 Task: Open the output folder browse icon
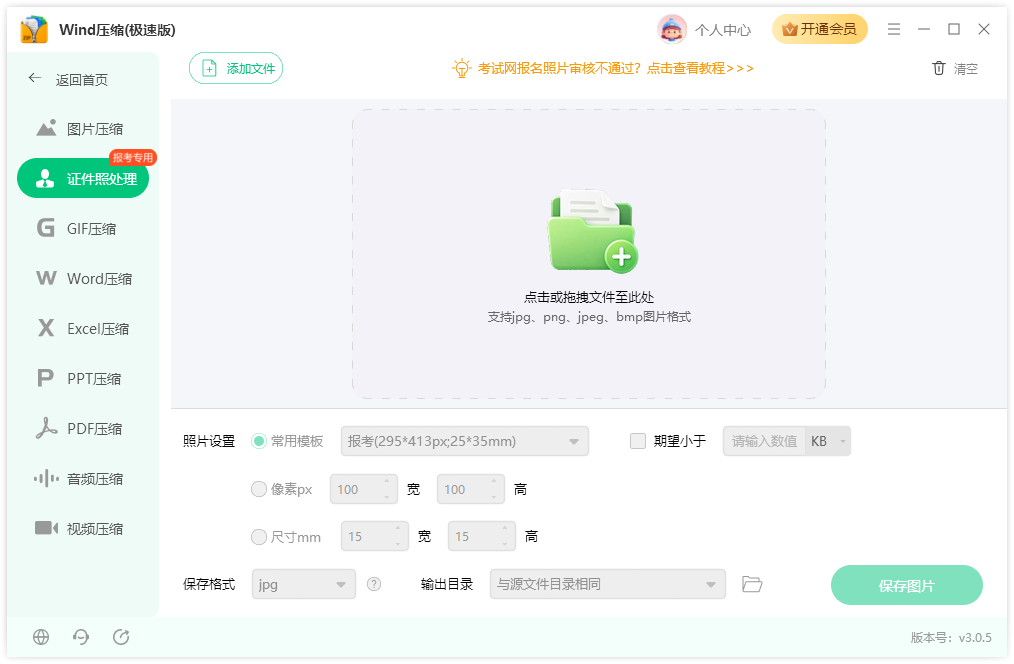(x=751, y=584)
